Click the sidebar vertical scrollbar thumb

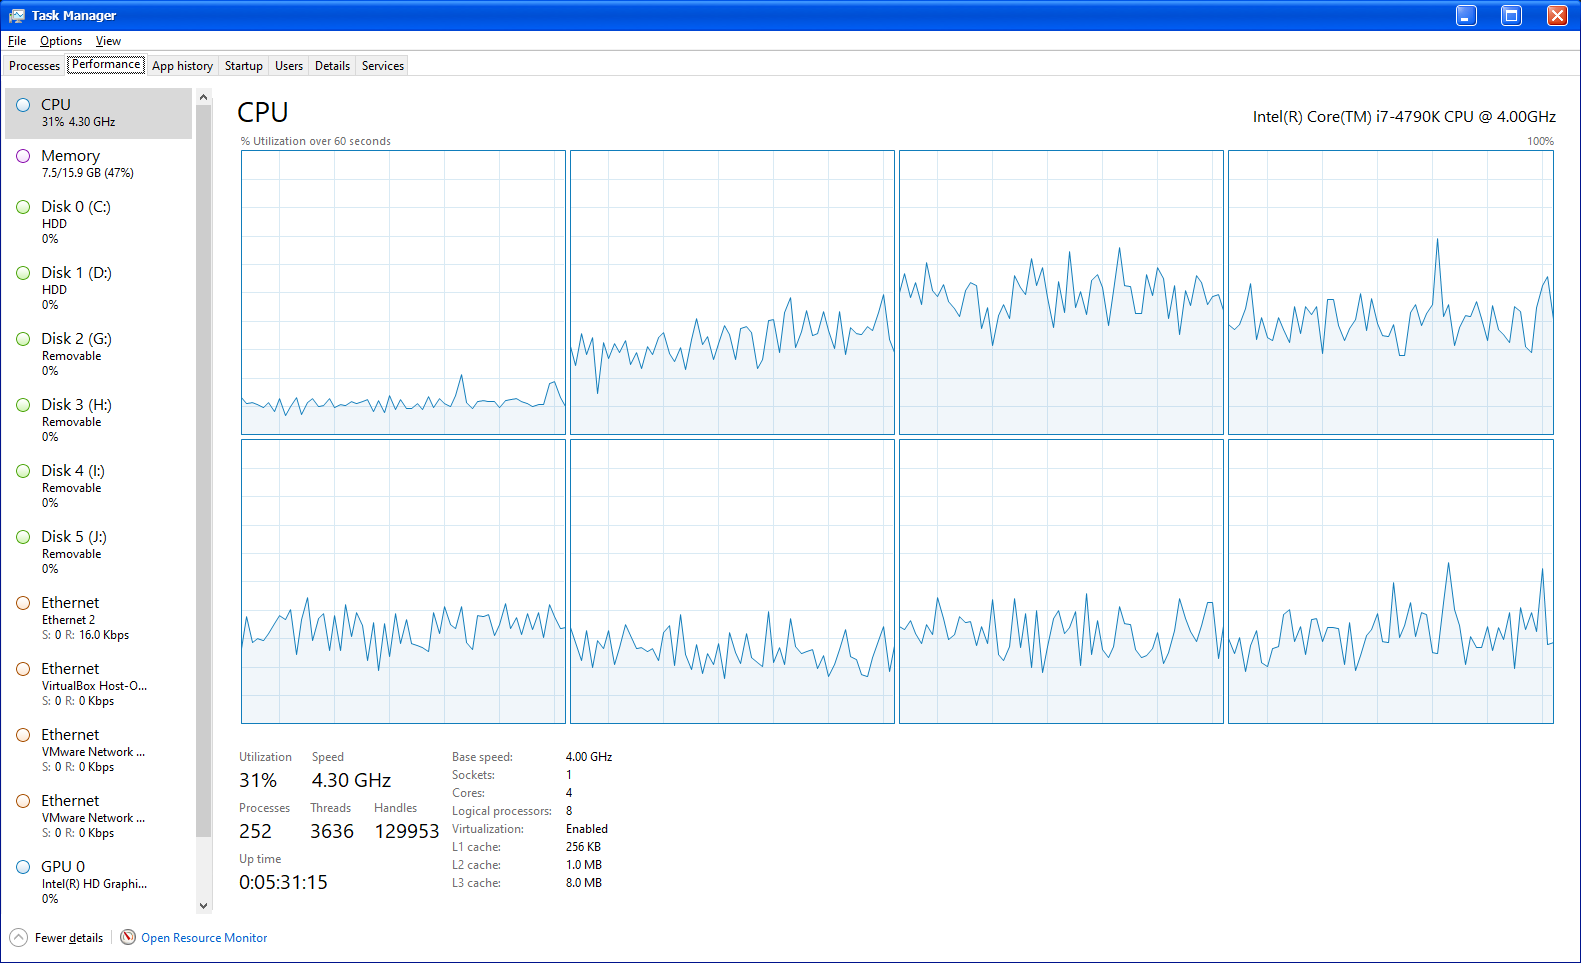pyautogui.click(x=204, y=471)
